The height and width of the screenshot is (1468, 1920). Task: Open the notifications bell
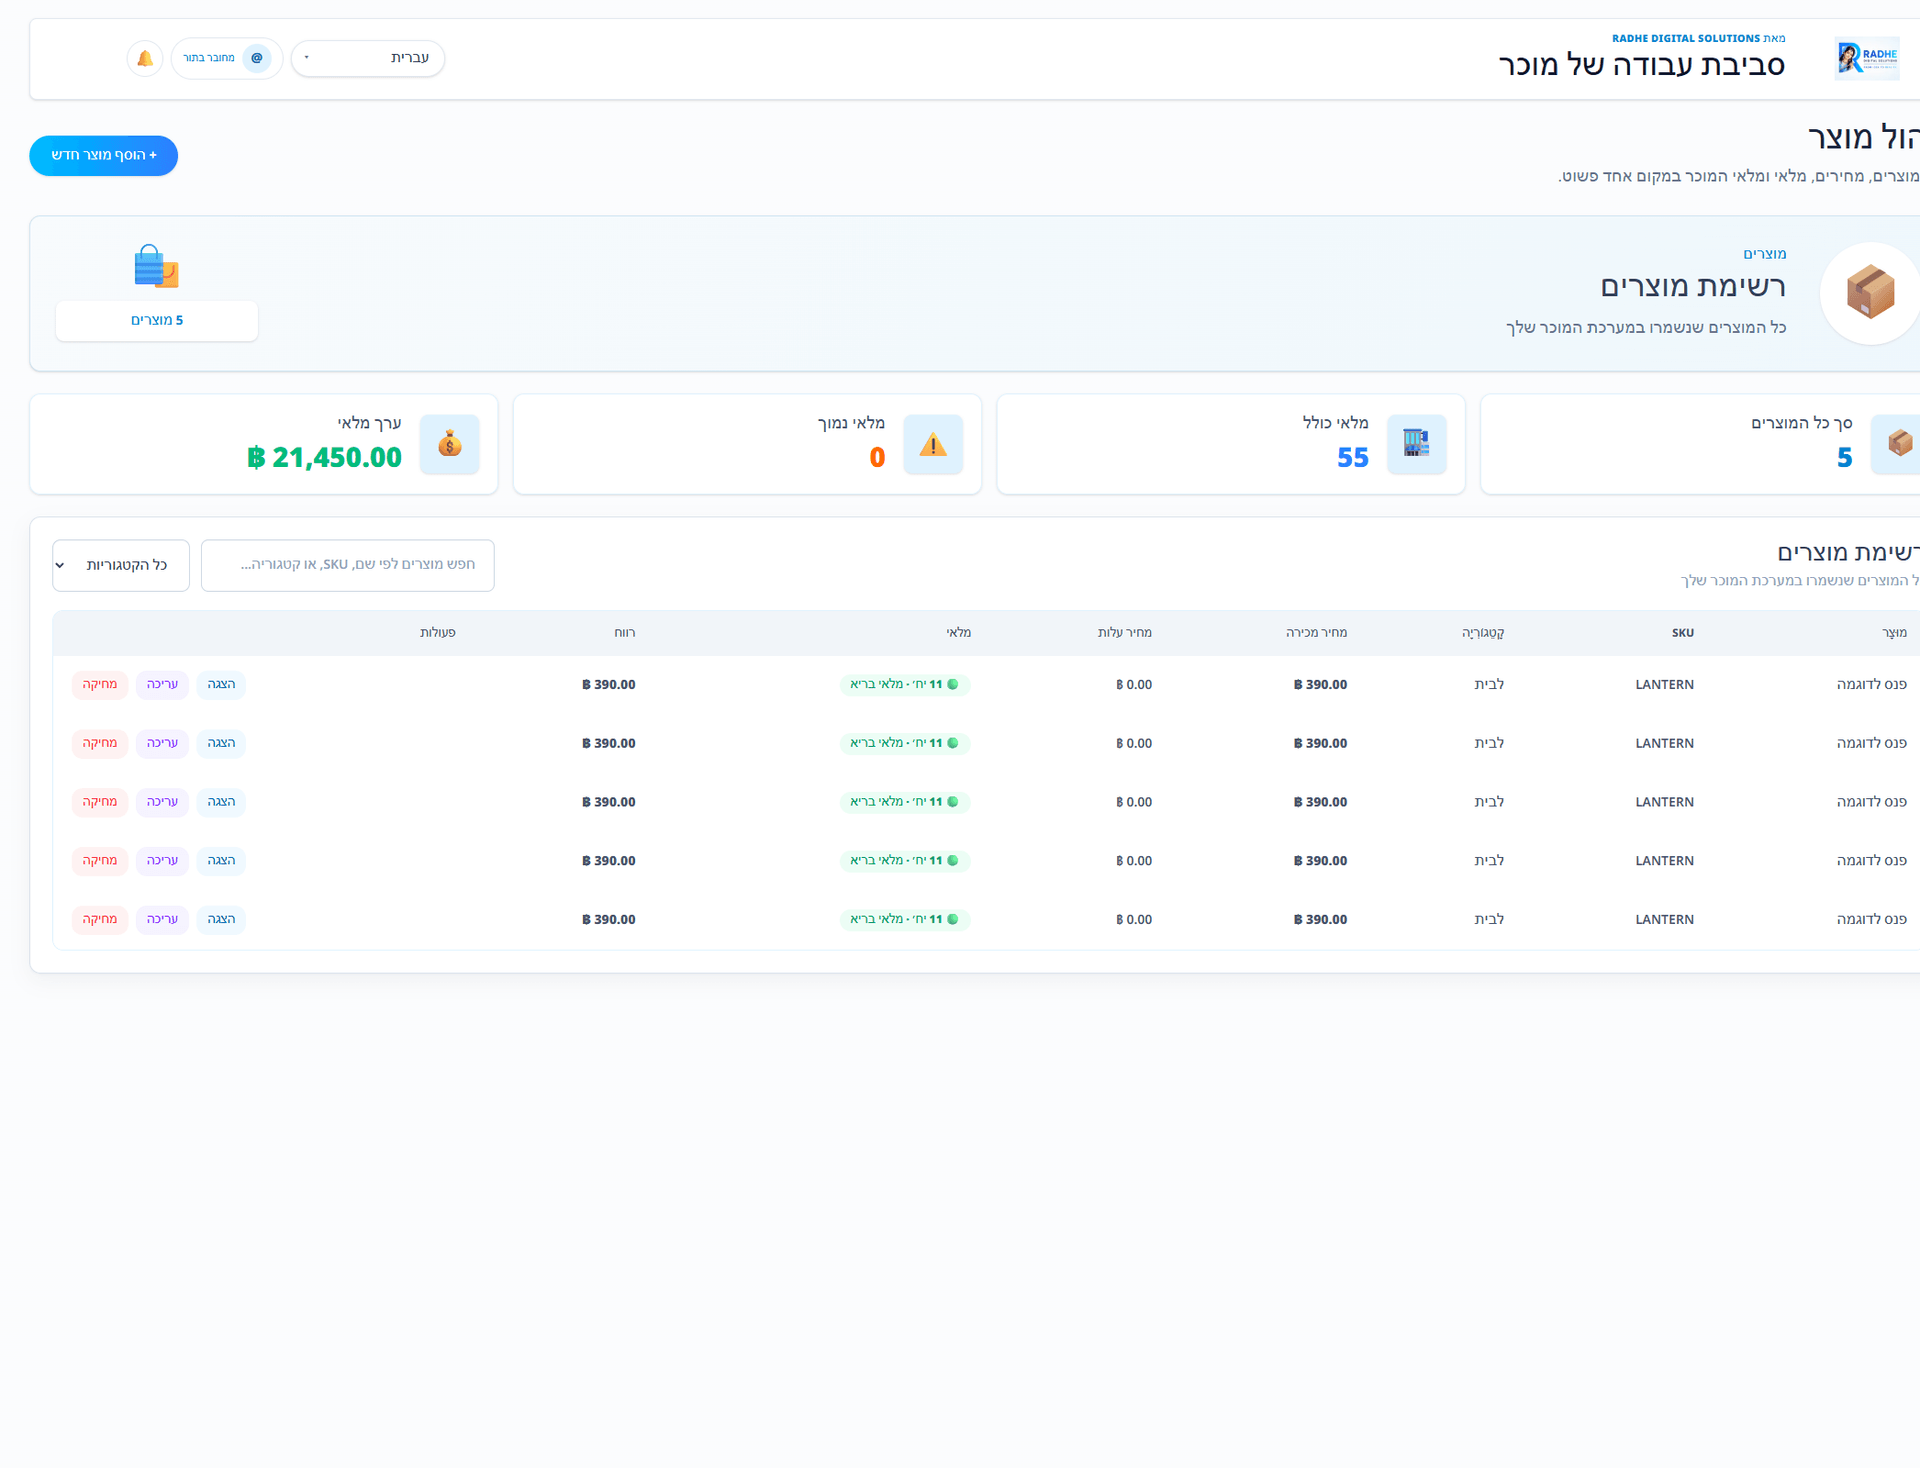pos(145,58)
